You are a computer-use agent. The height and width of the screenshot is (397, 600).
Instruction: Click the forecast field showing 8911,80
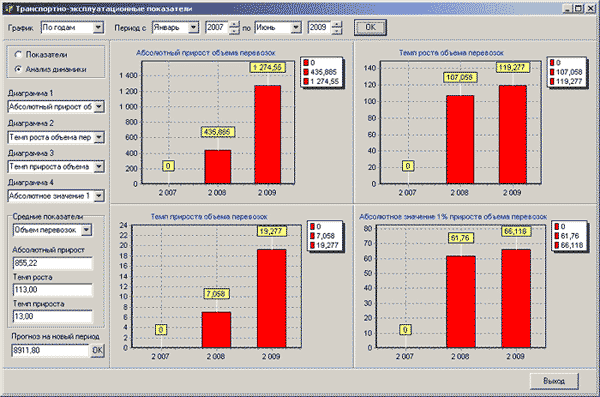click(x=51, y=350)
